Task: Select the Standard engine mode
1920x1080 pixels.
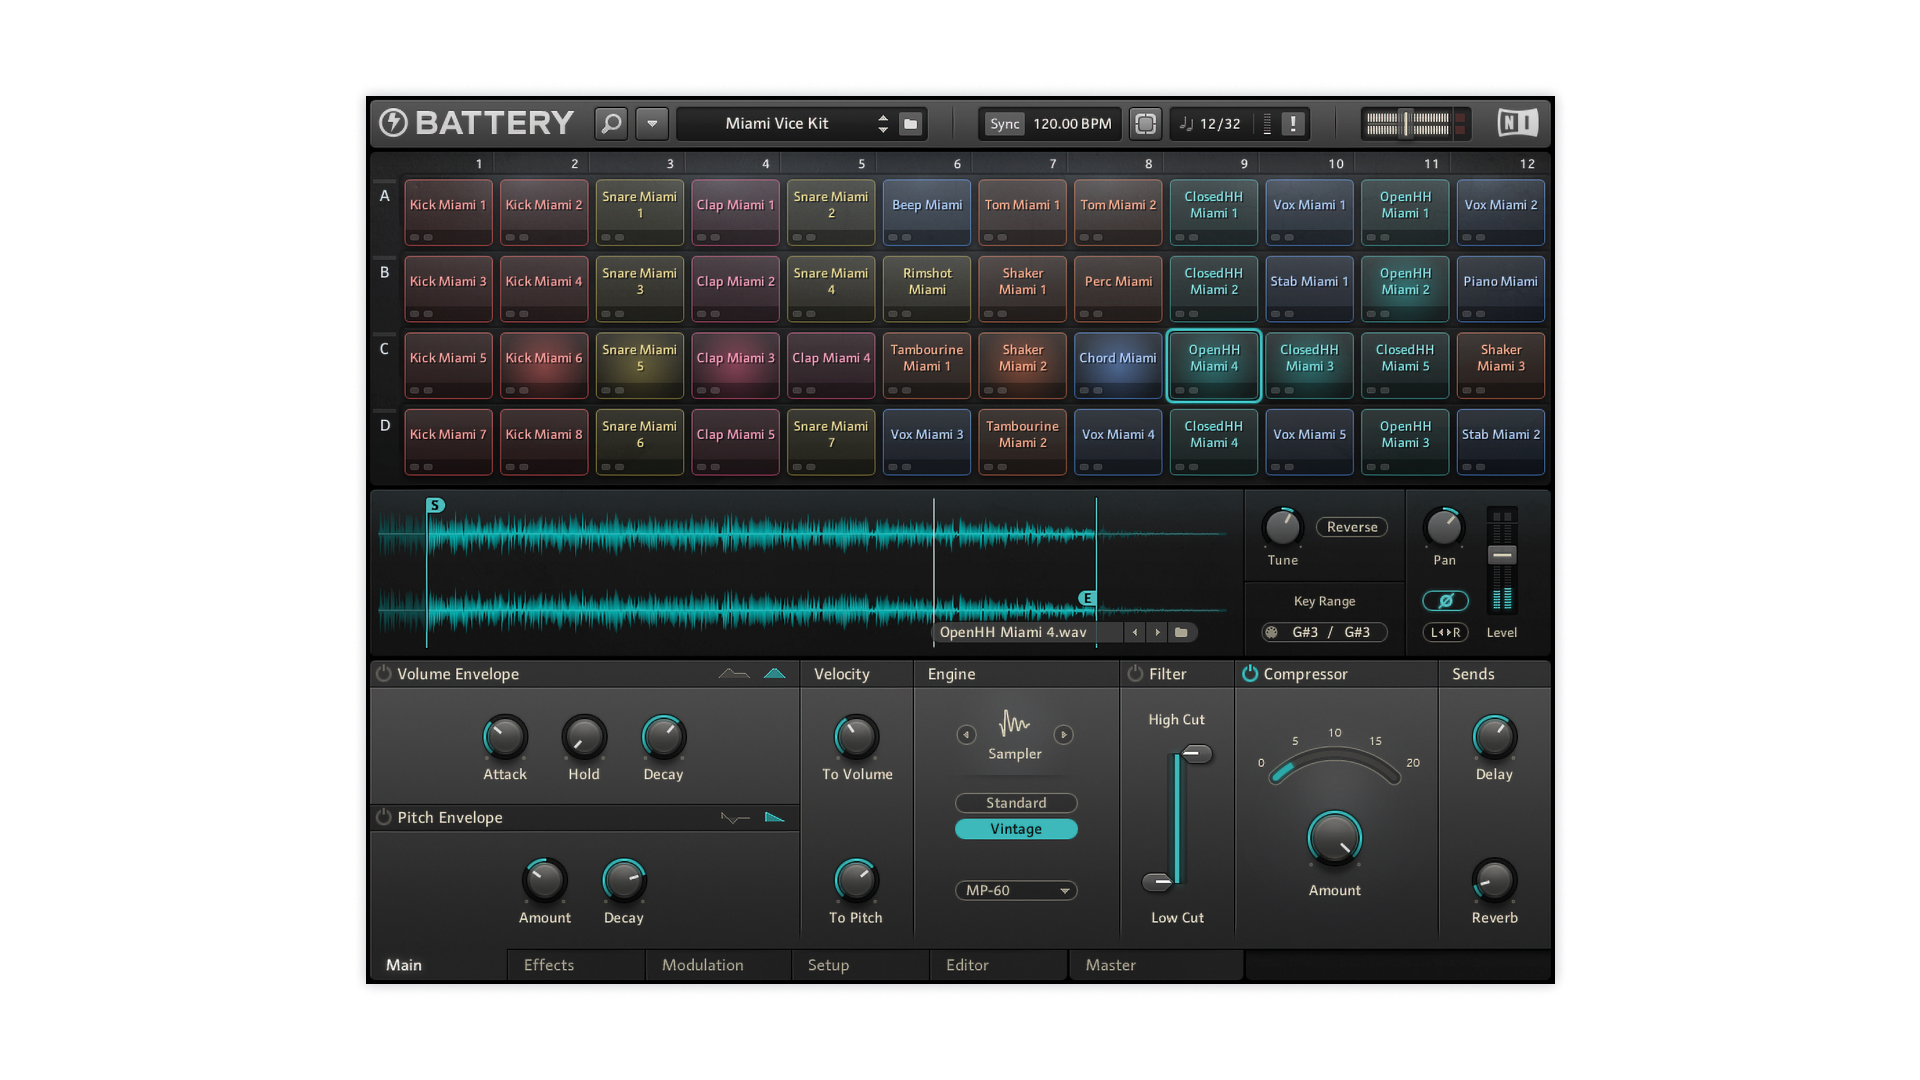Action: 1016,803
